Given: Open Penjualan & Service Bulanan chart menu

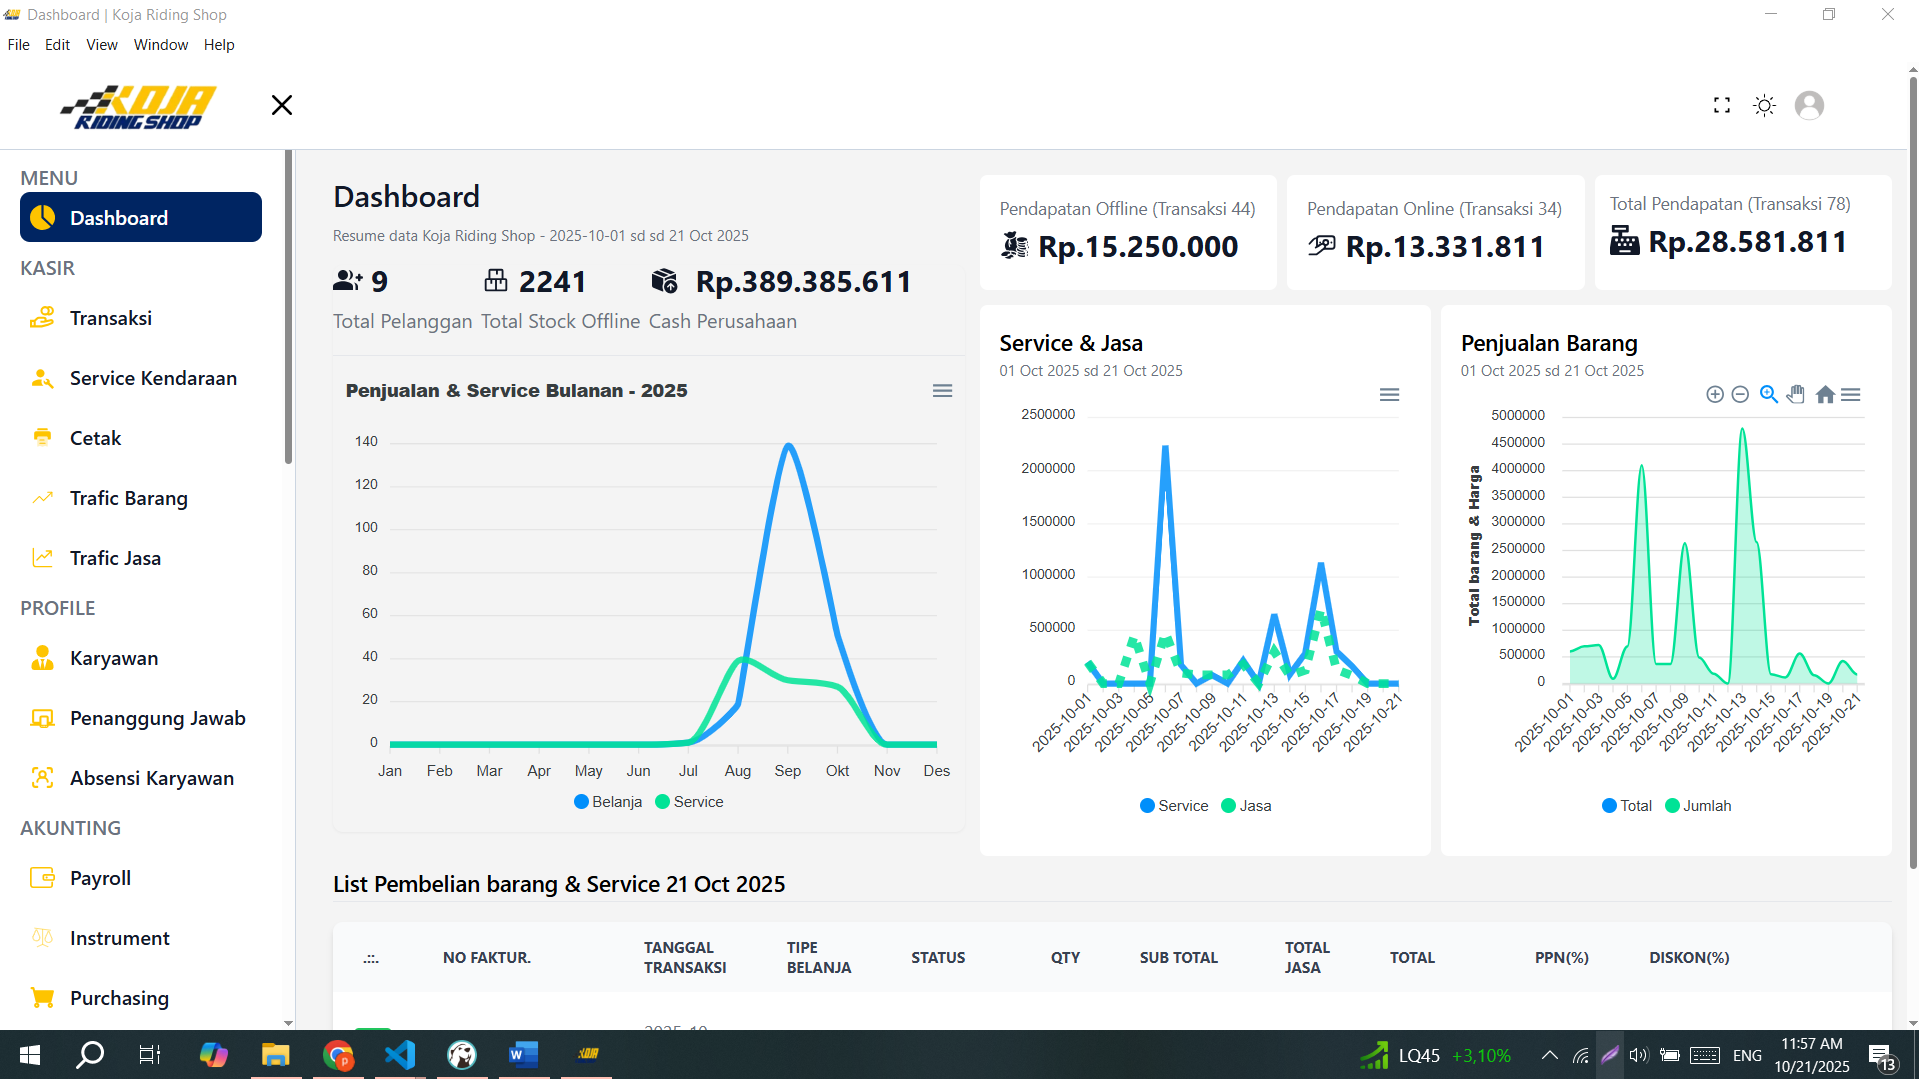Looking at the screenshot, I should click(942, 391).
